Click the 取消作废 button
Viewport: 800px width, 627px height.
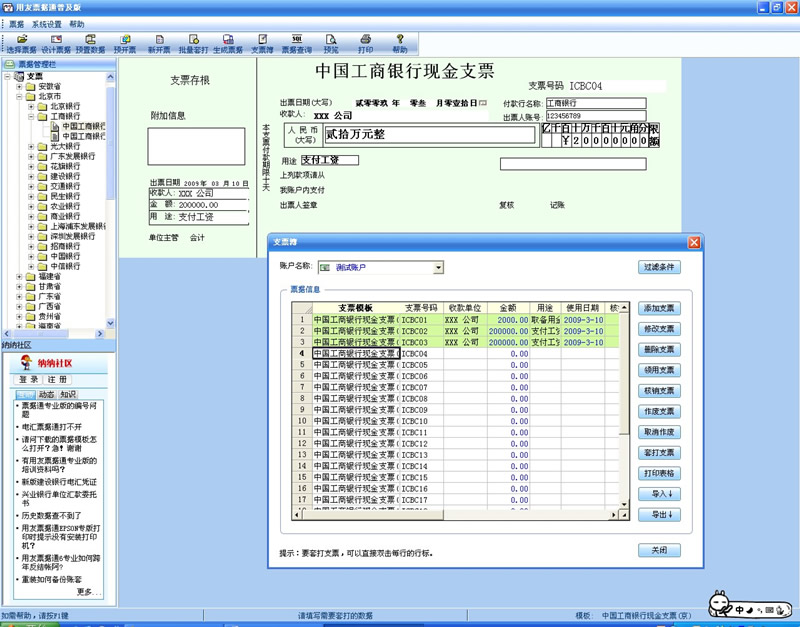click(659, 432)
